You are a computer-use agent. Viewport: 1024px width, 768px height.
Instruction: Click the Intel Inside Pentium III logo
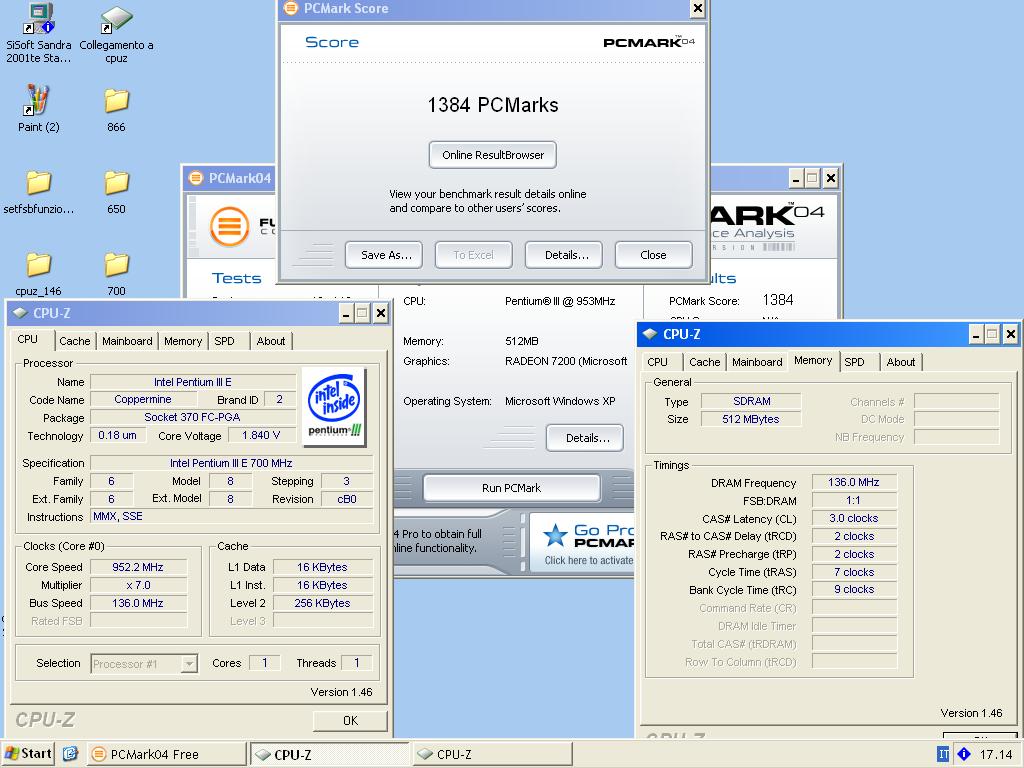pyautogui.click(x=334, y=406)
